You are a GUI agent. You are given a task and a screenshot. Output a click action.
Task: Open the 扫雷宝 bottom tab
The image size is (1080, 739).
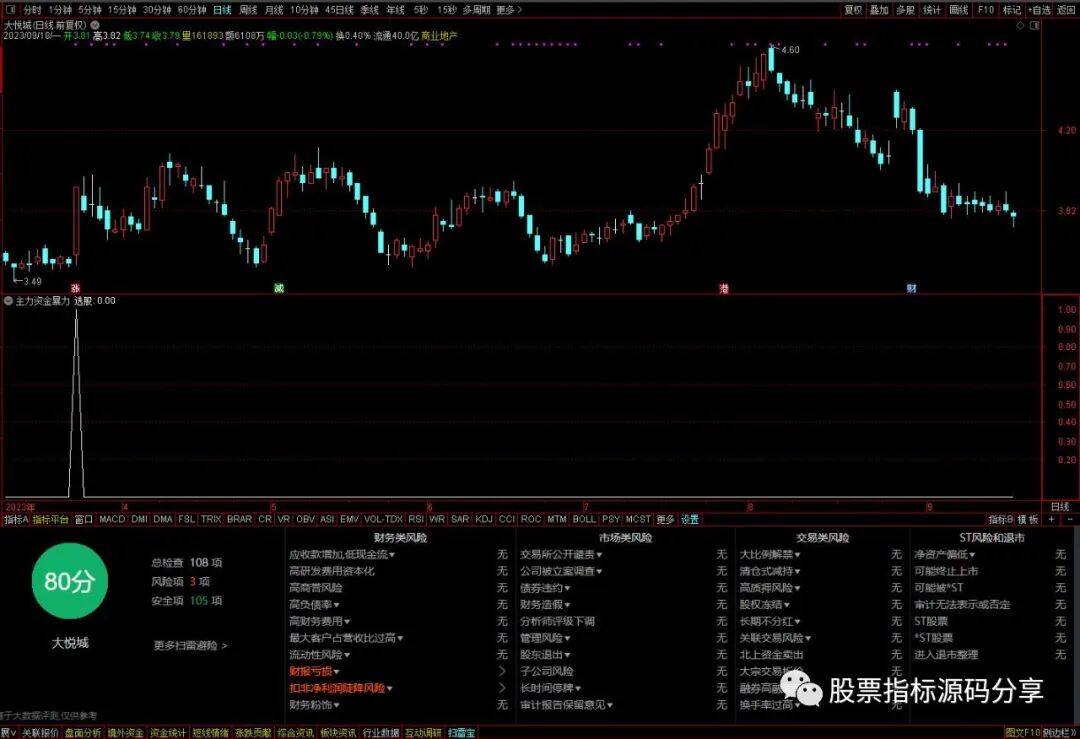tap(461, 733)
